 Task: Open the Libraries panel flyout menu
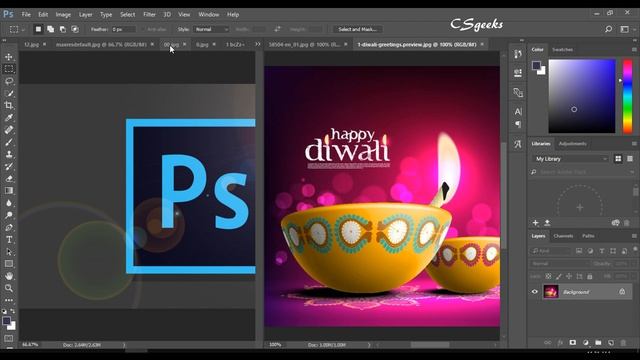pos(634,144)
